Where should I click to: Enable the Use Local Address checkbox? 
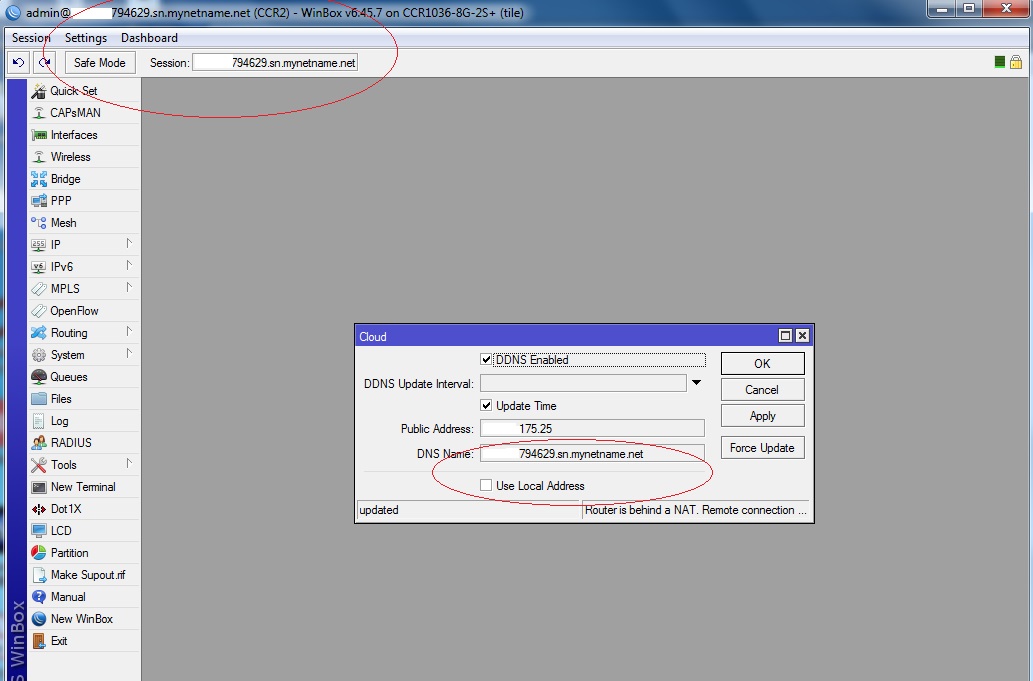pos(486,485)
